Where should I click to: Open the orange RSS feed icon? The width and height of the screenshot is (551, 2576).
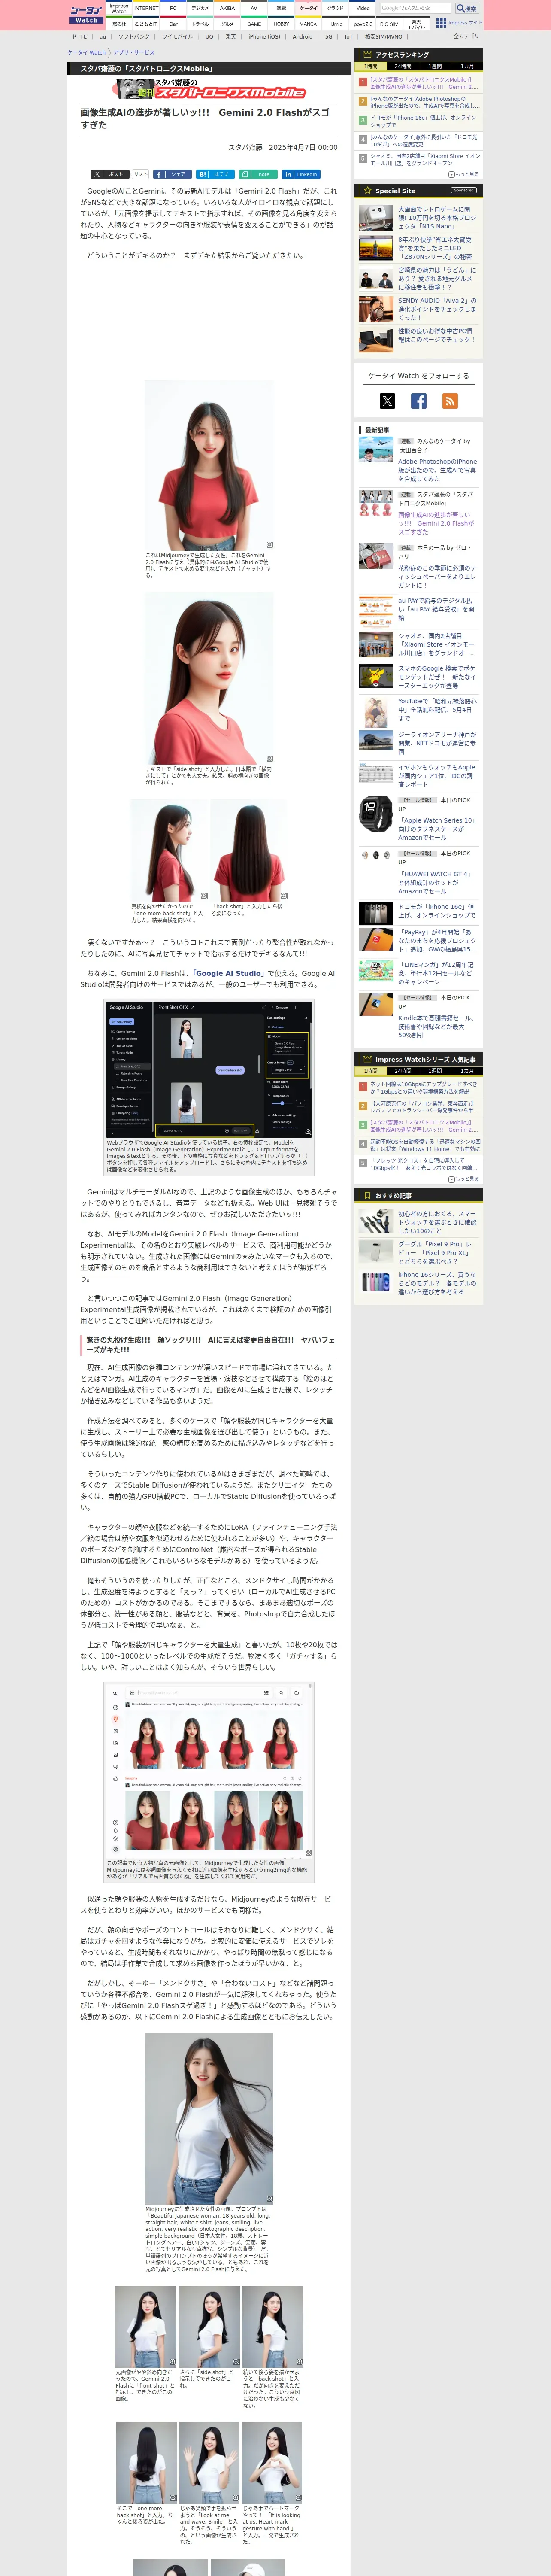pyautogui.click(x=450, y=401)
